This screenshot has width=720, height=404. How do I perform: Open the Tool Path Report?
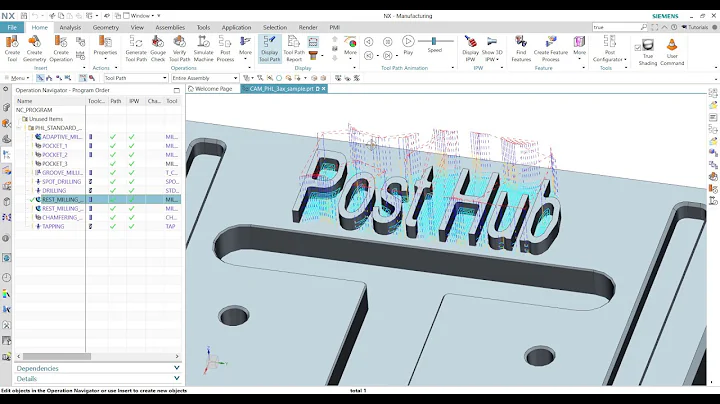[294, 49]
